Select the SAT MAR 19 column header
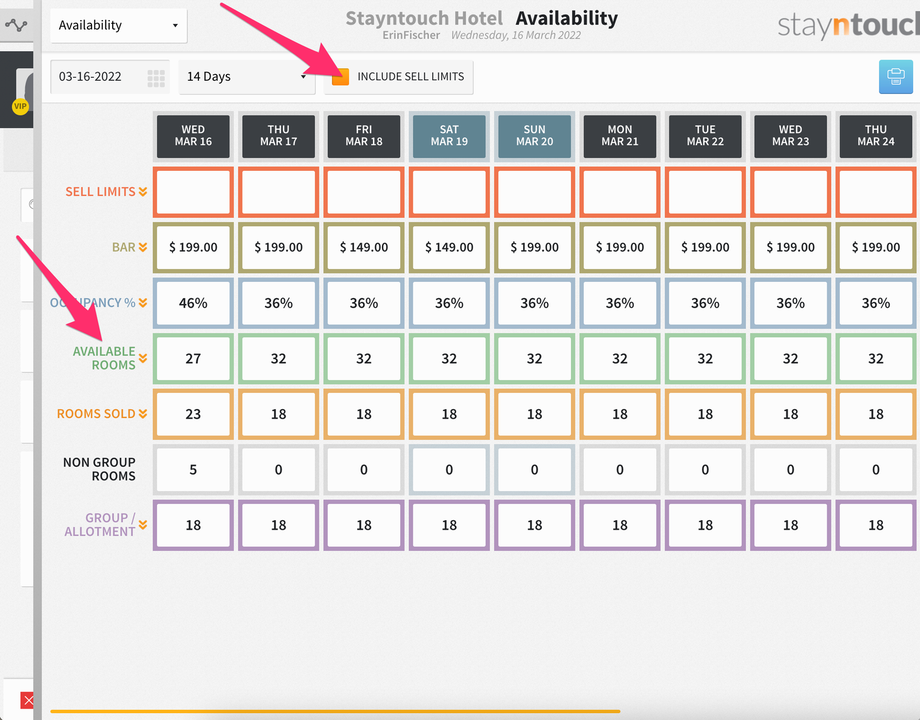The image size is (920, 720). point(449,136)
